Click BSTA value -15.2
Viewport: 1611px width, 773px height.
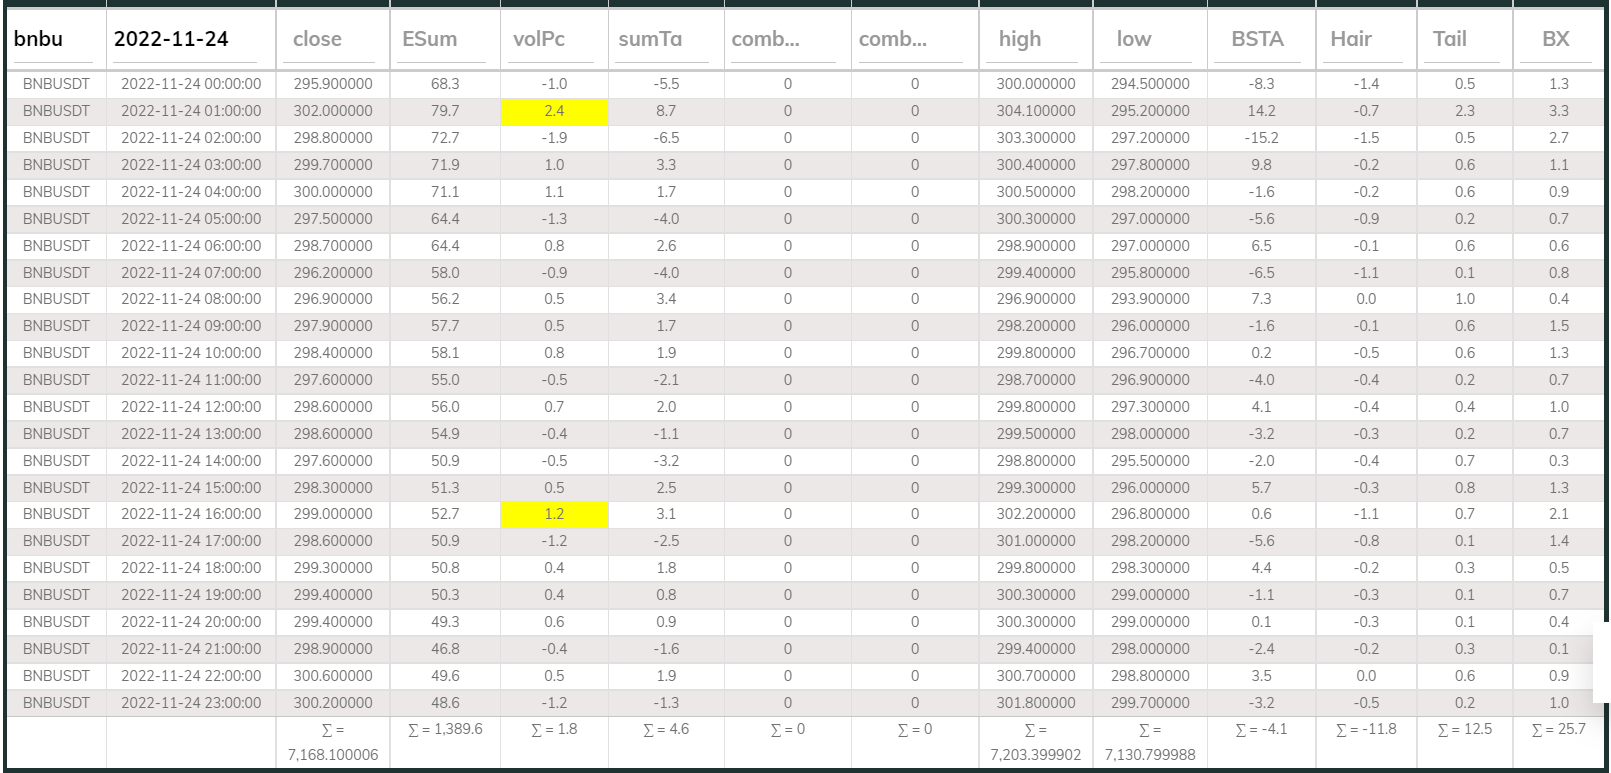tap(1262, 138)
